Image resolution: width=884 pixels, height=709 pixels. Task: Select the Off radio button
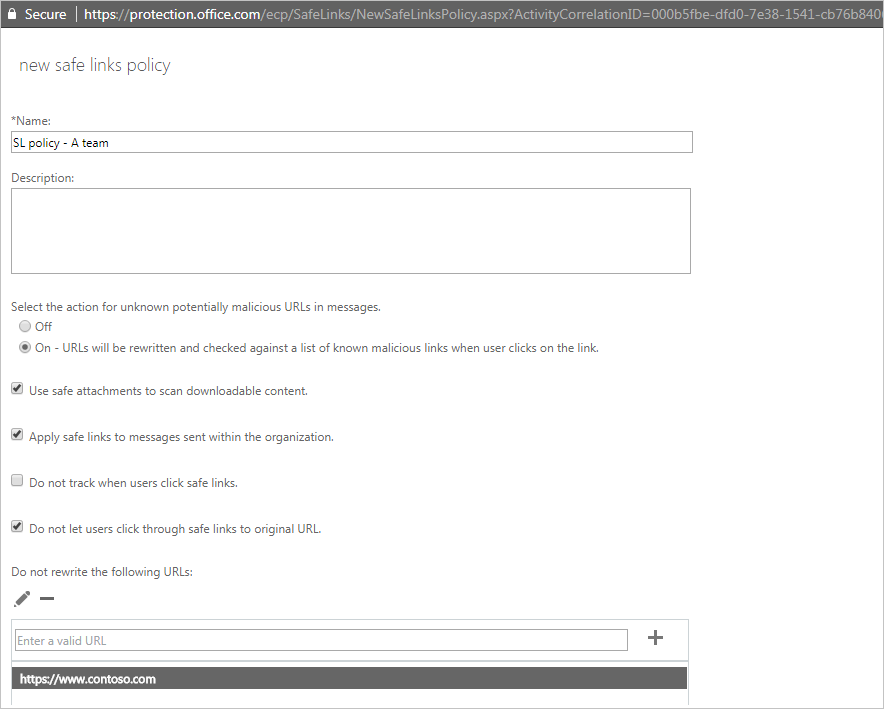[25, 326]
